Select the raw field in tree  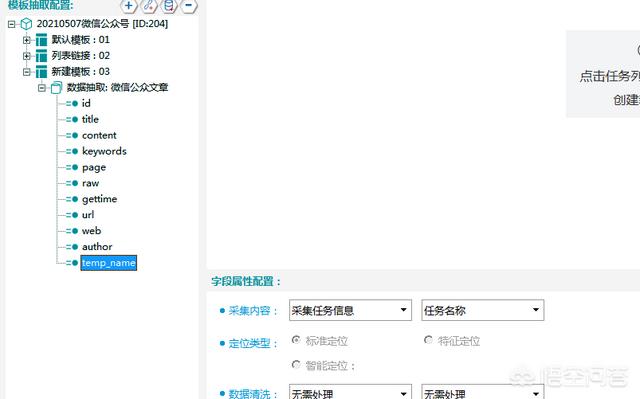(x=90, y=183)
